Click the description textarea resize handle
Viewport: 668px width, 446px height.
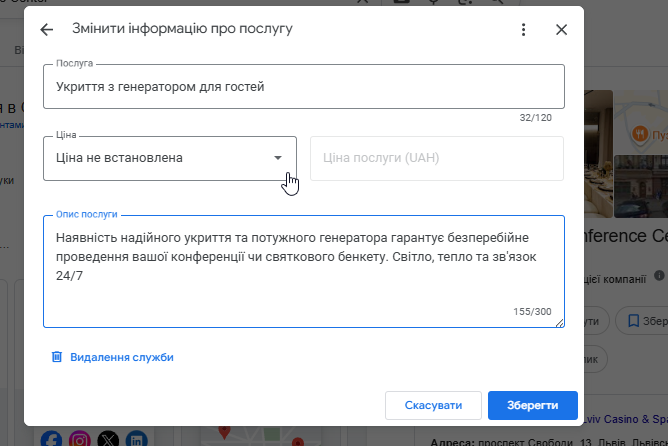point(559,323)
